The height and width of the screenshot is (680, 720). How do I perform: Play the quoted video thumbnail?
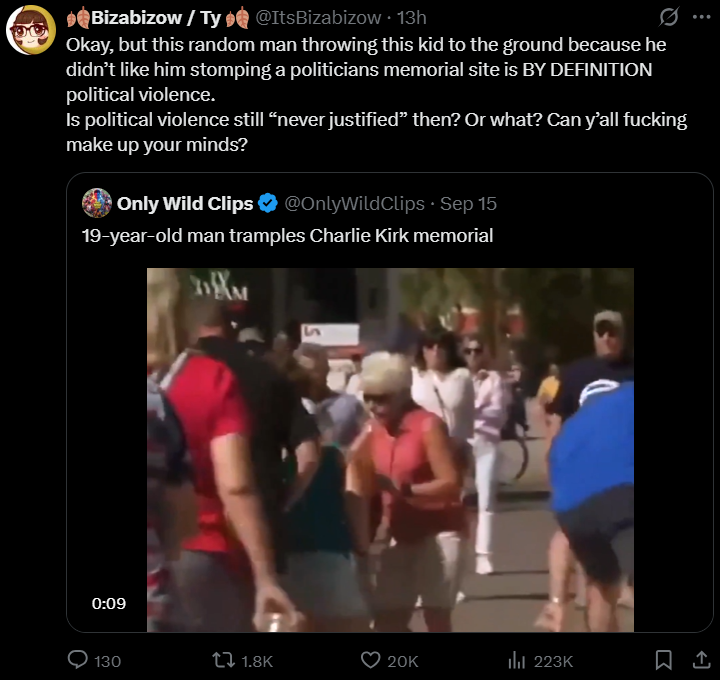pos(390,450)
